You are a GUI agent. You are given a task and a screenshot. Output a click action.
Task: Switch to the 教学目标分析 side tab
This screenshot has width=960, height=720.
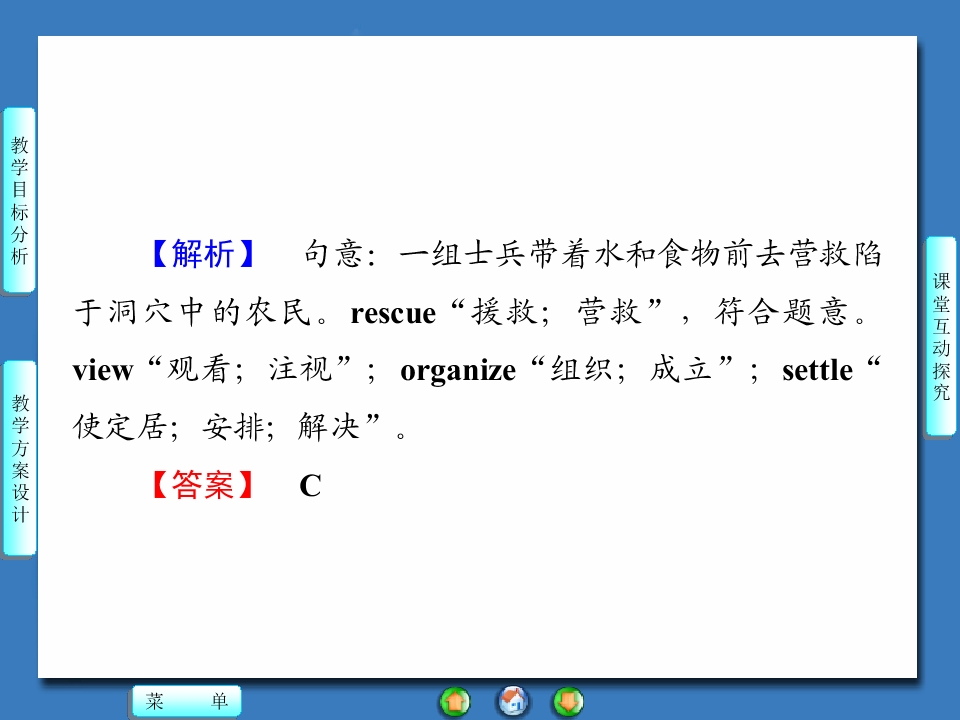(x=20, y=200)
